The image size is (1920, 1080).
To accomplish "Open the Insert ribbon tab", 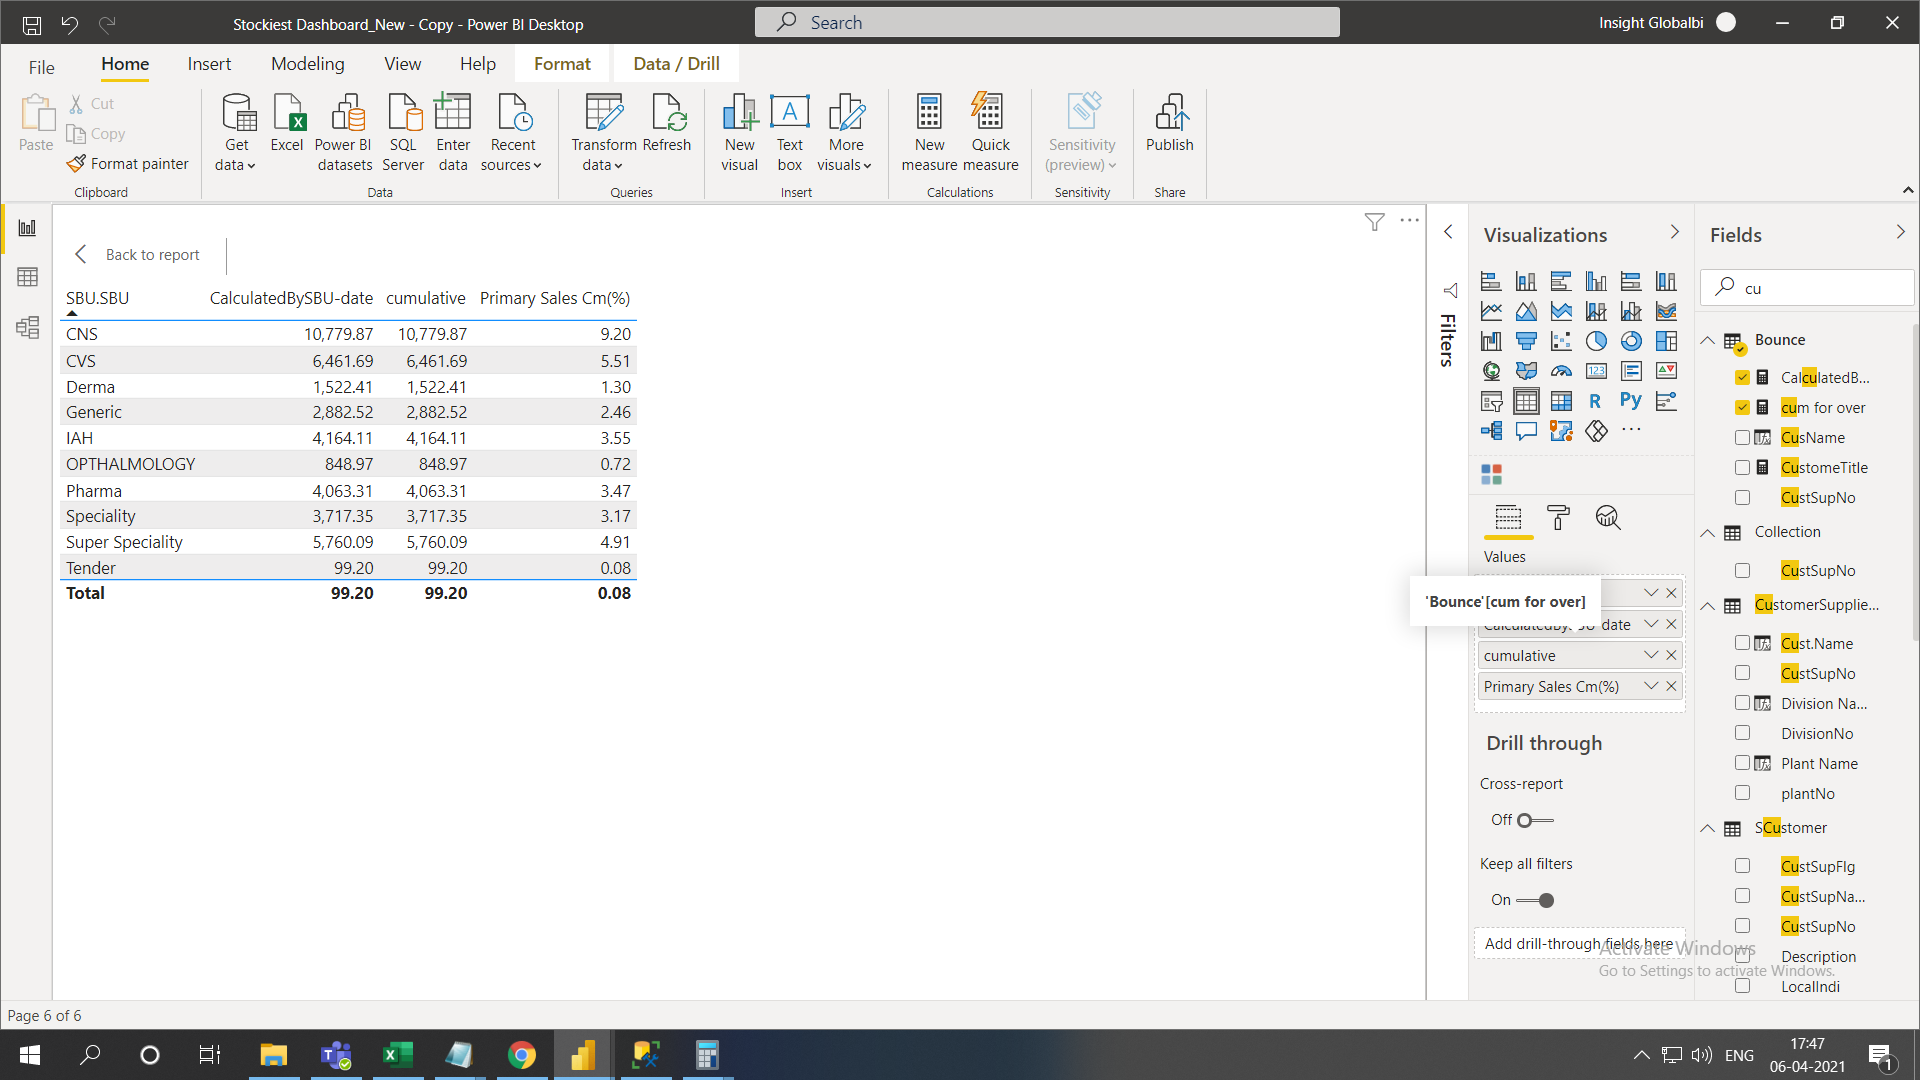I will [209, 64].
